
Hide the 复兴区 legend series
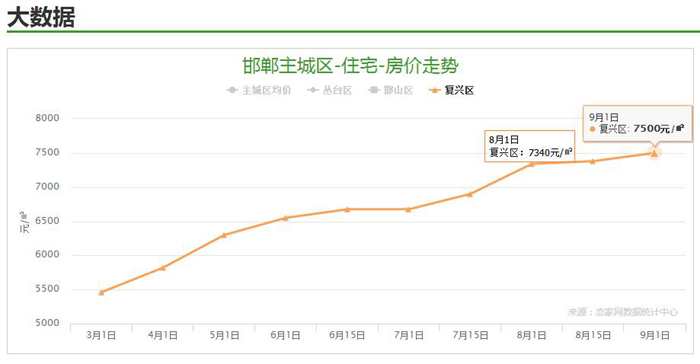tap(451, 90)
